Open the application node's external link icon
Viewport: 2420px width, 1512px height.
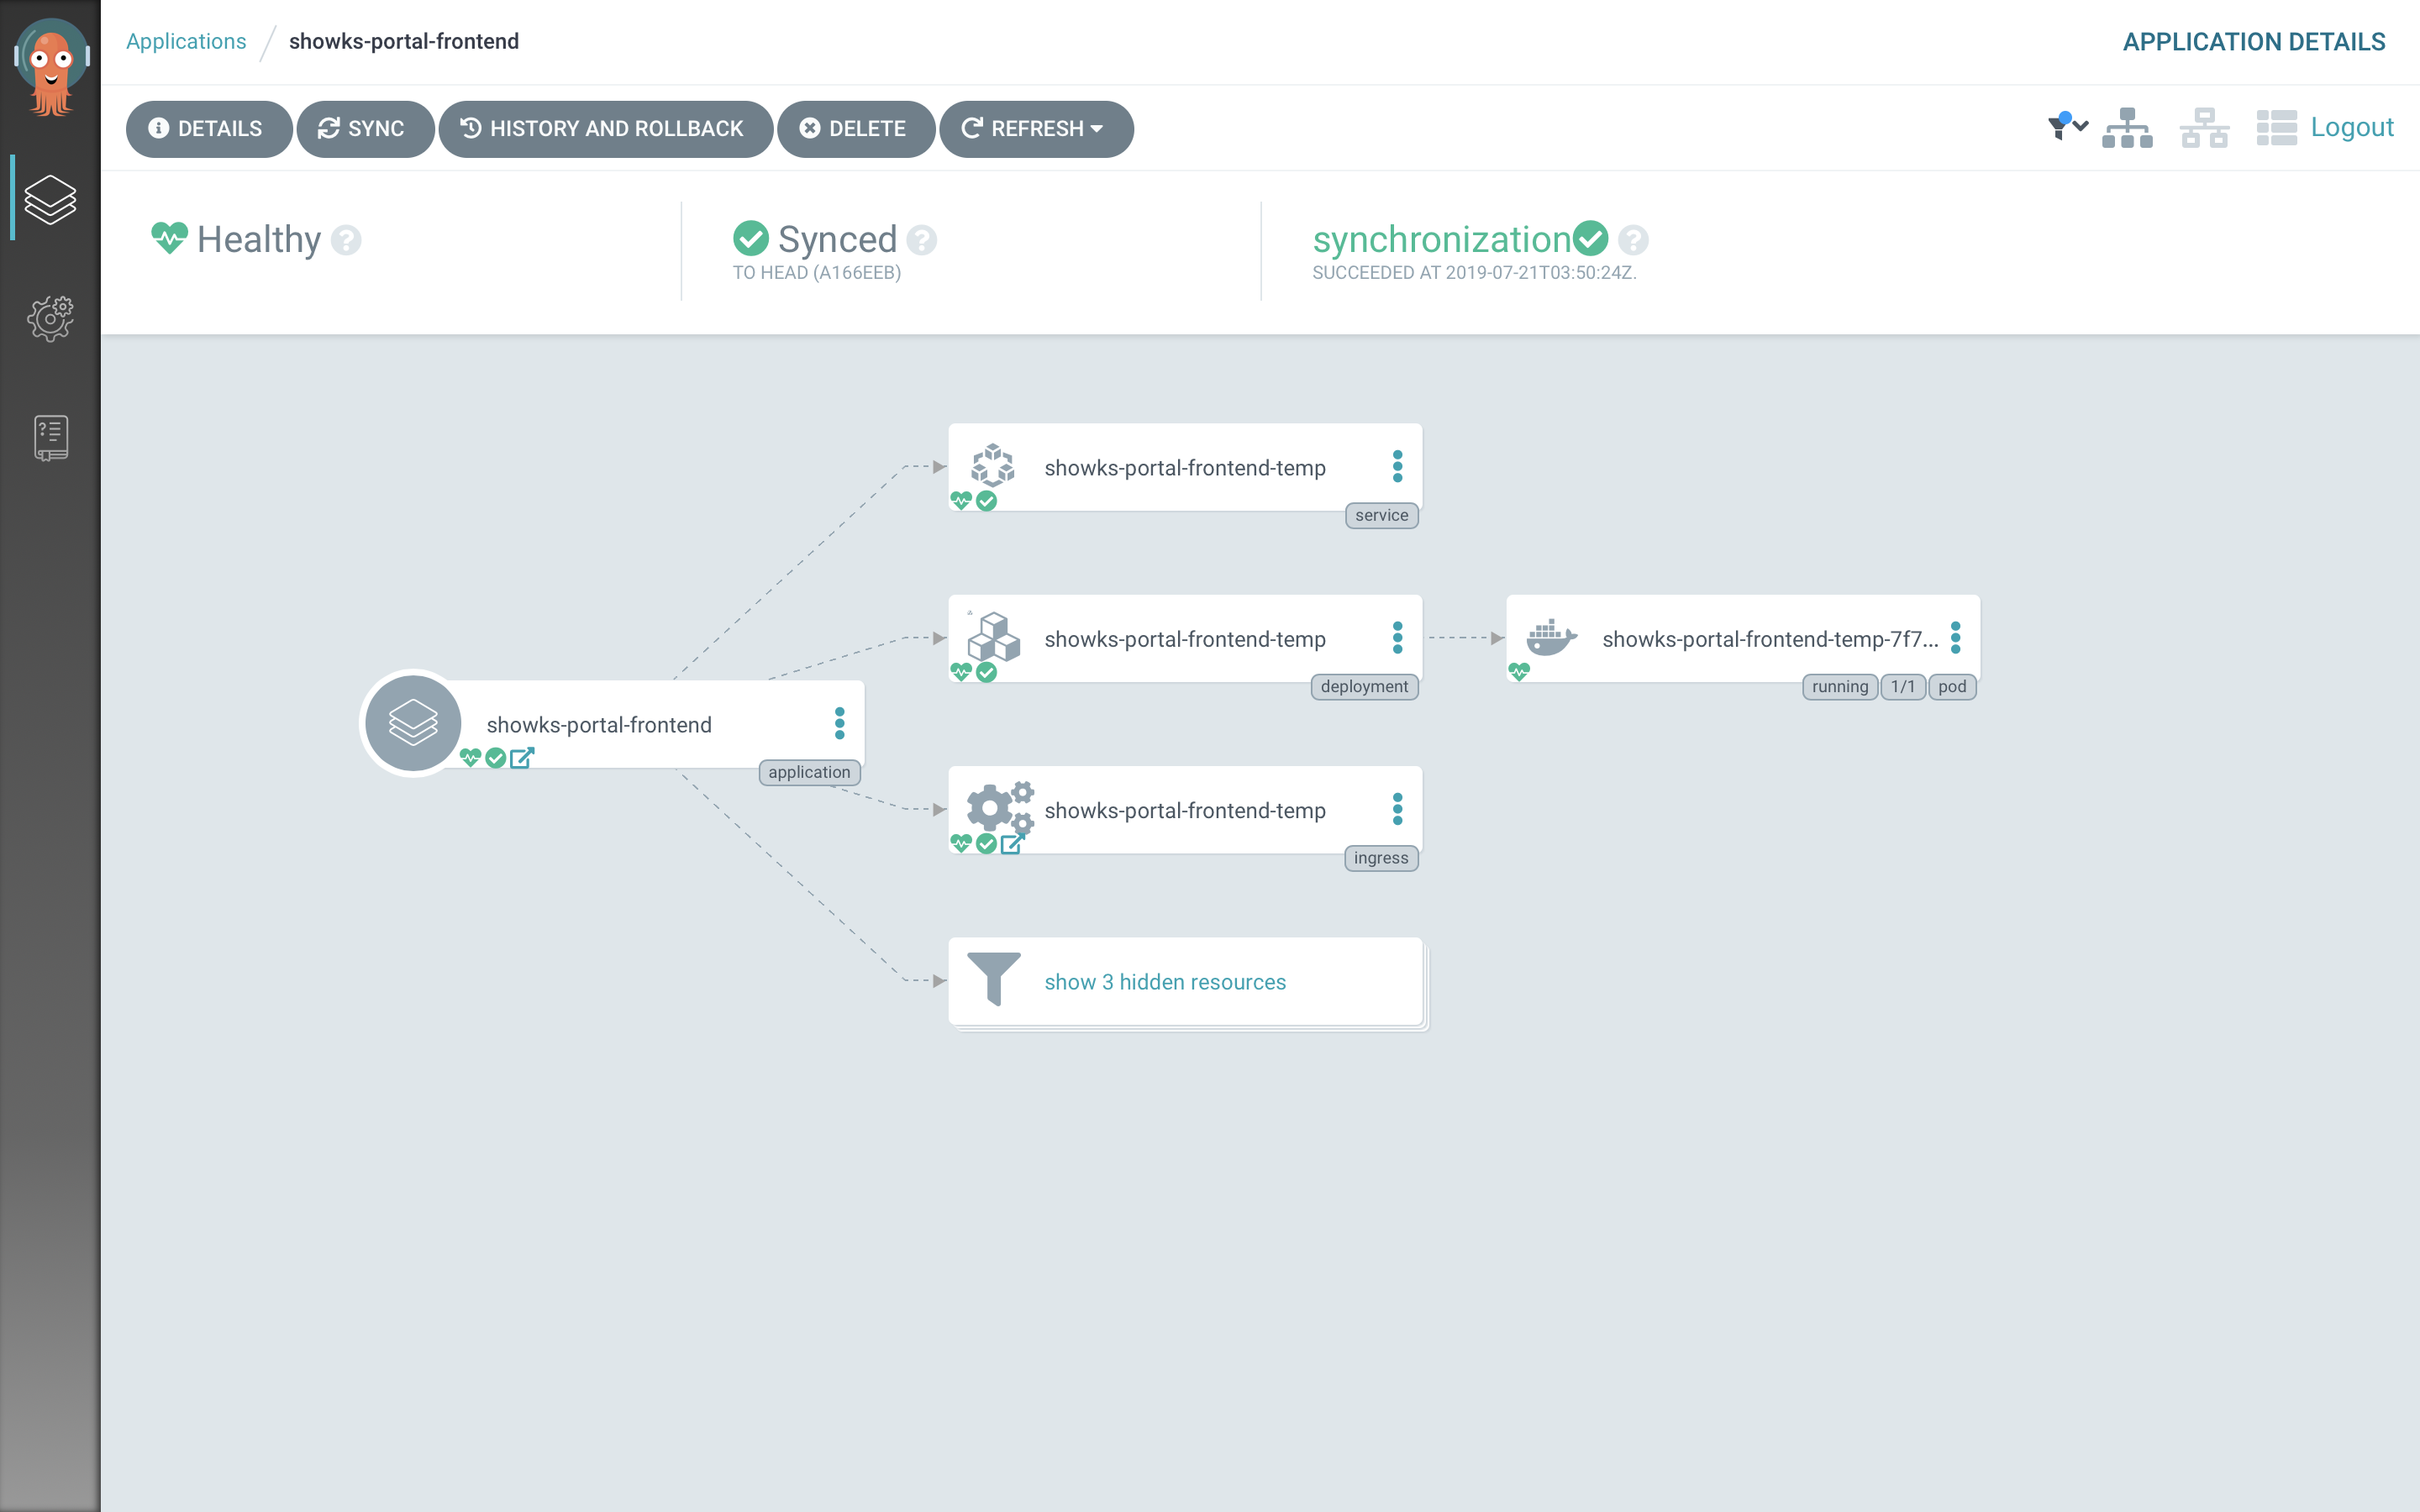point(521,758)
